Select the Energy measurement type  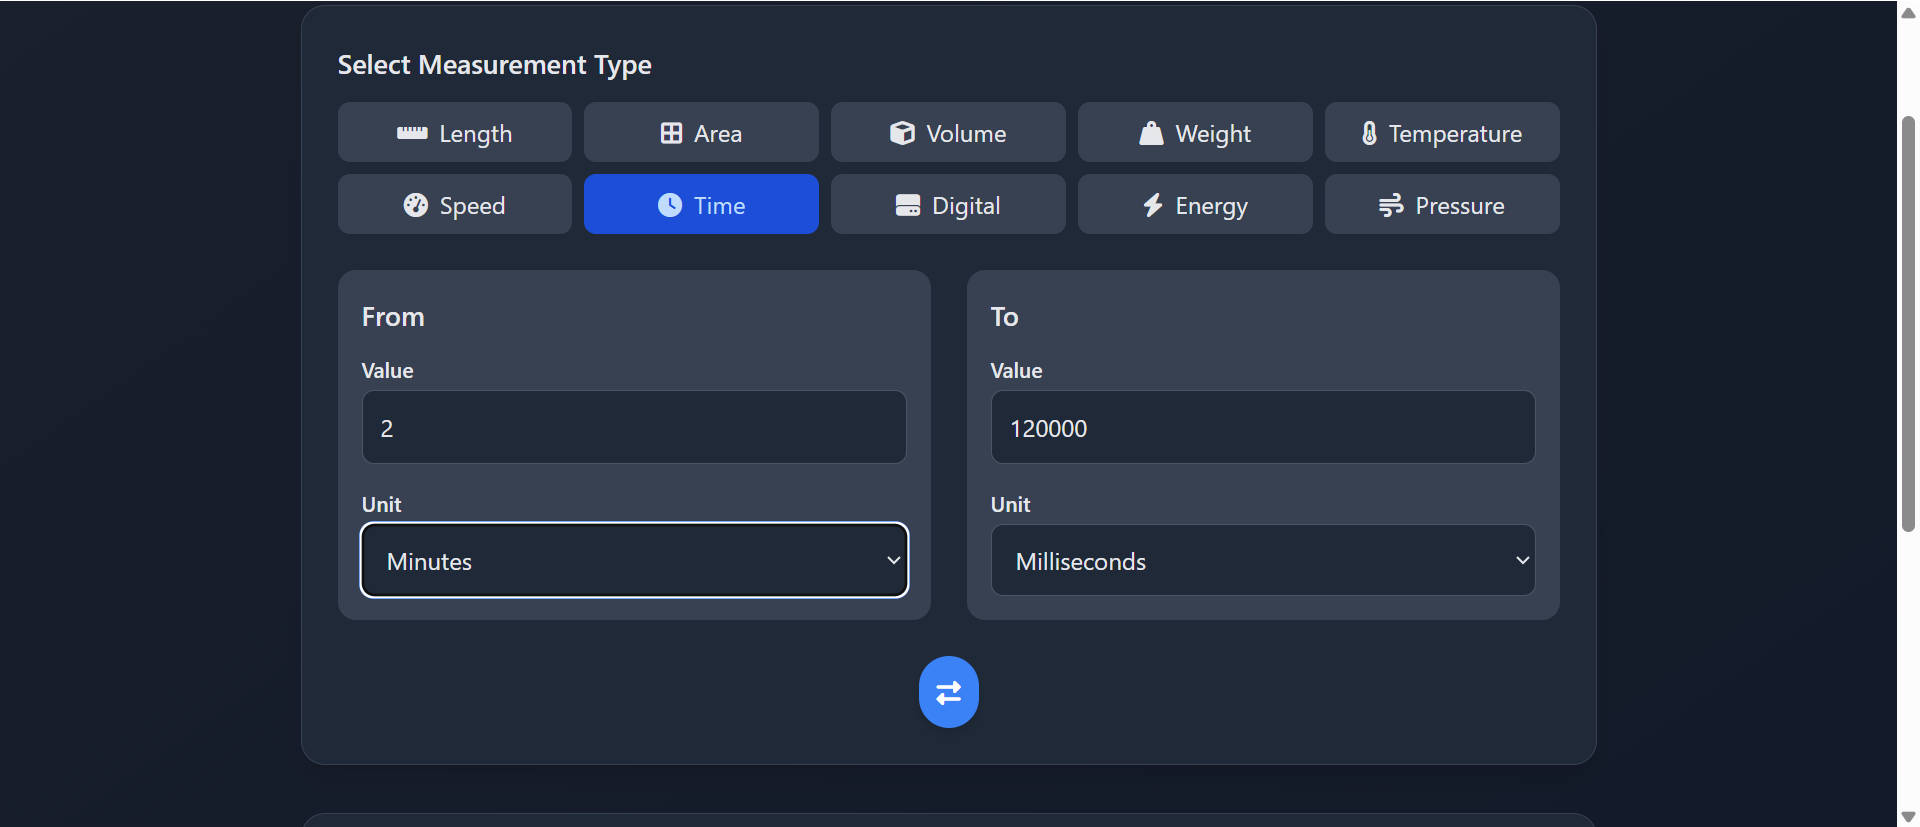tap(1195, 204)
